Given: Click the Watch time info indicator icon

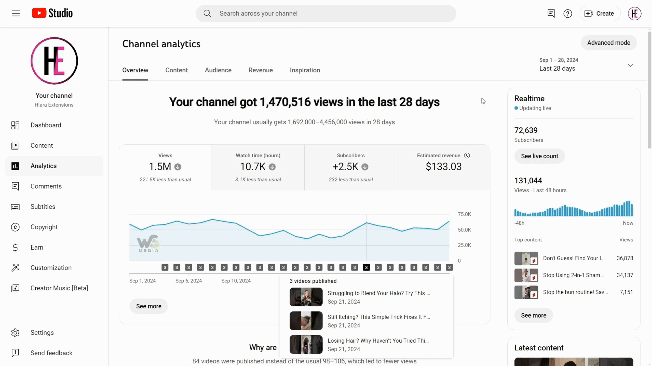Looking at the screenshot, I should pyautogui.click(x=272, y=167).
